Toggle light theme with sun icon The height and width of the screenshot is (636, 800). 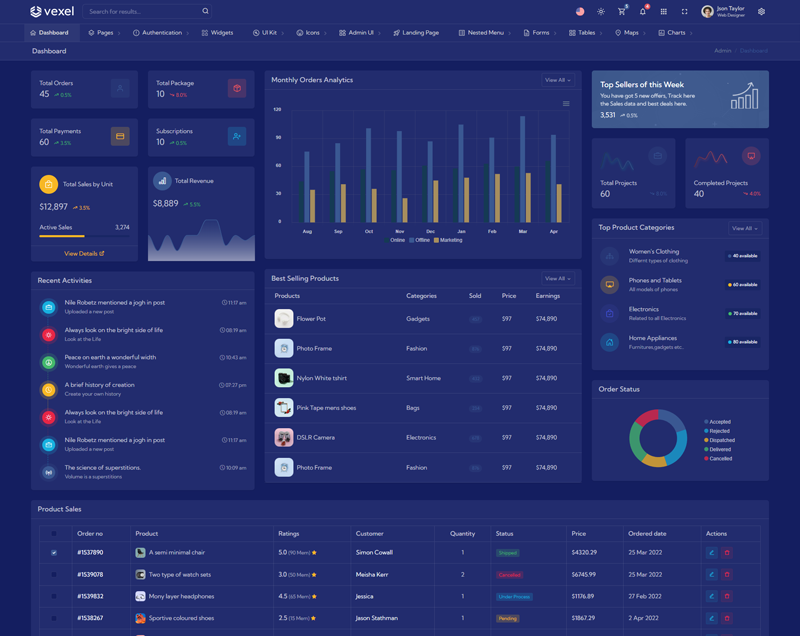[x=601, y=12]
